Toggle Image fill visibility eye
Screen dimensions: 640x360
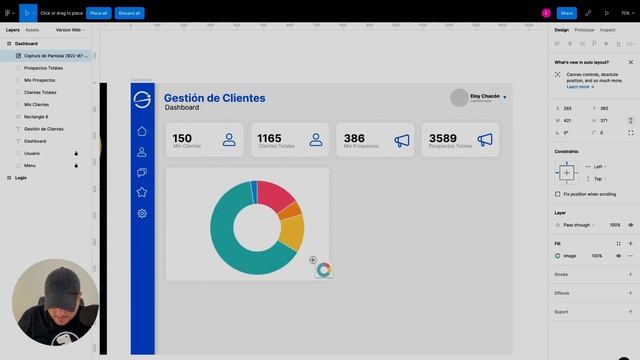tap(618, 256)
